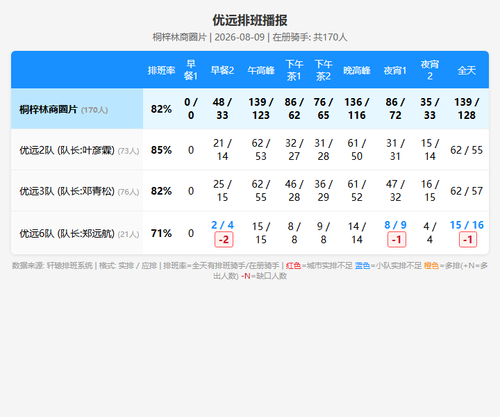The width and height of the screenshot is (500, 417).
Task: Click the orange 橙色 legend word
Action: (x=431, y=266)
